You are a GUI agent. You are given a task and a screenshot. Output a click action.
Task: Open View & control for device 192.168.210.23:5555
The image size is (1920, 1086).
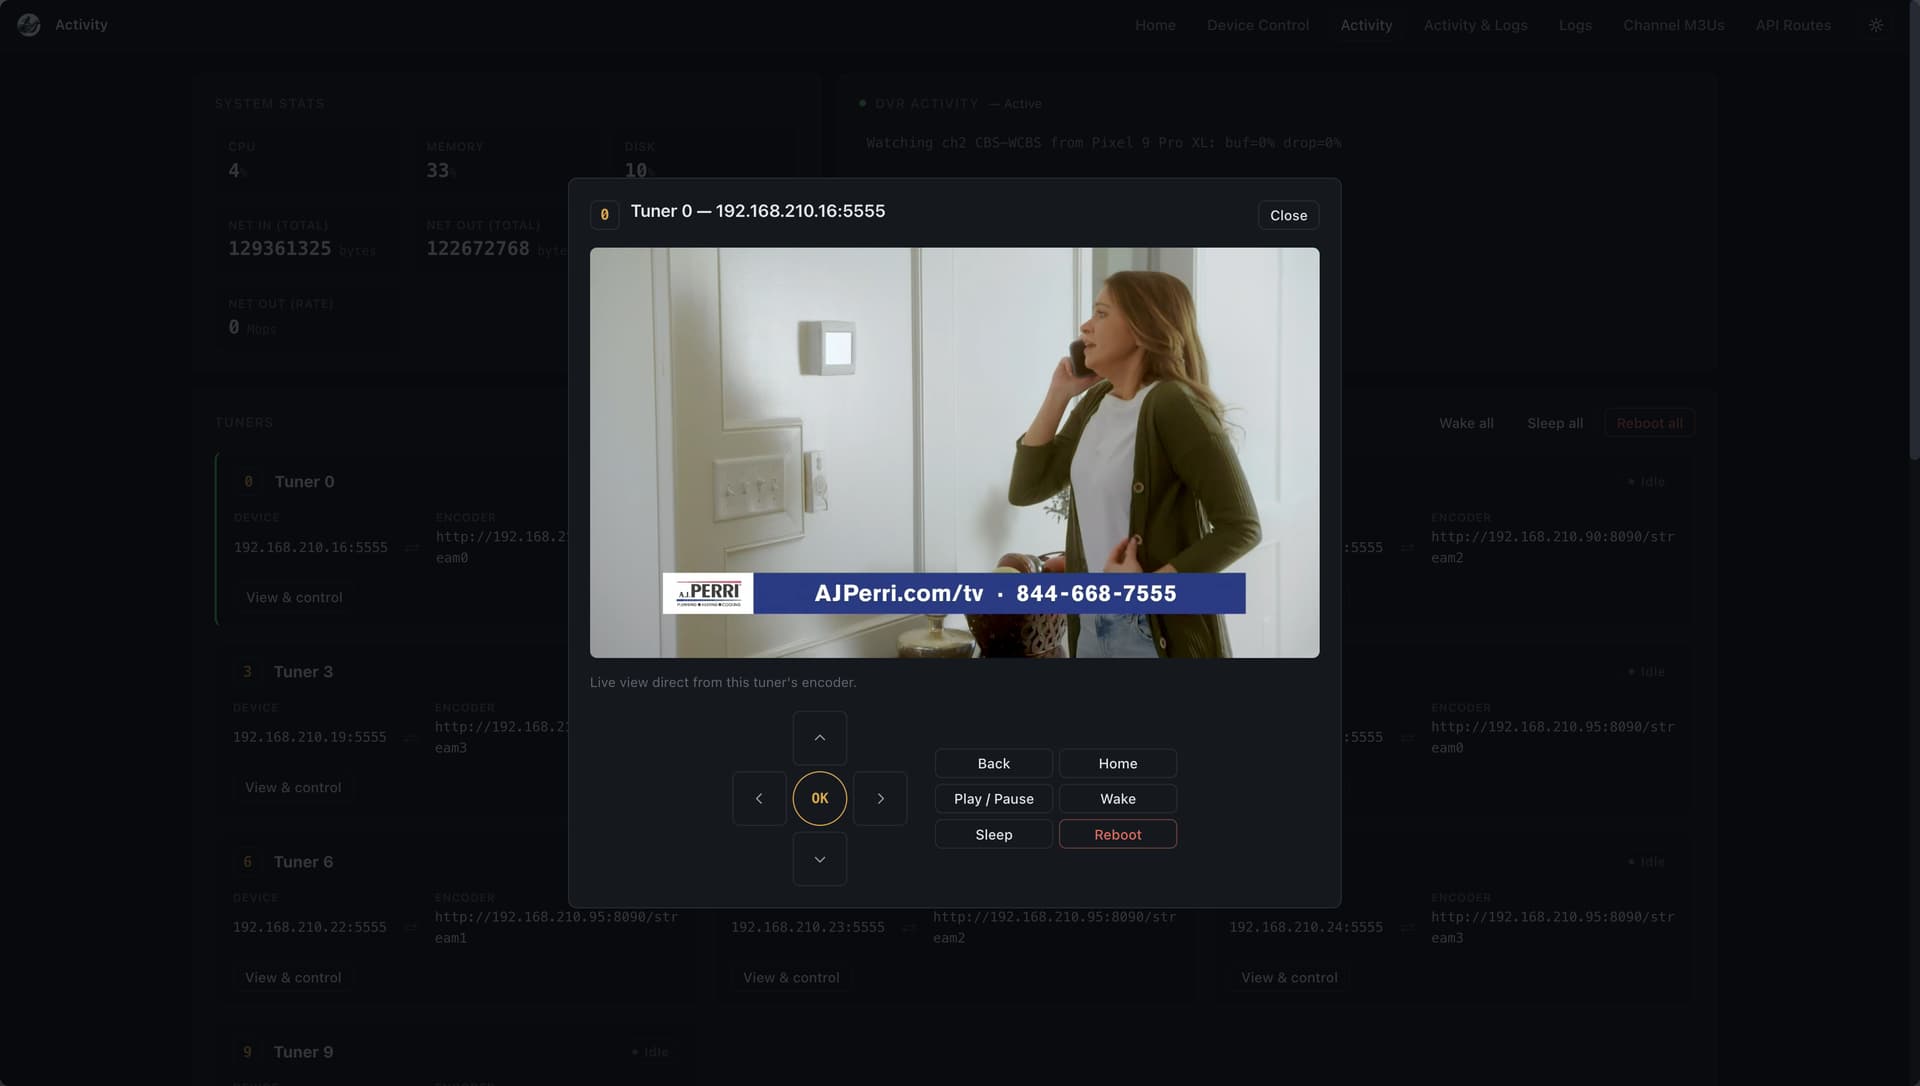[x=791, y=977]
